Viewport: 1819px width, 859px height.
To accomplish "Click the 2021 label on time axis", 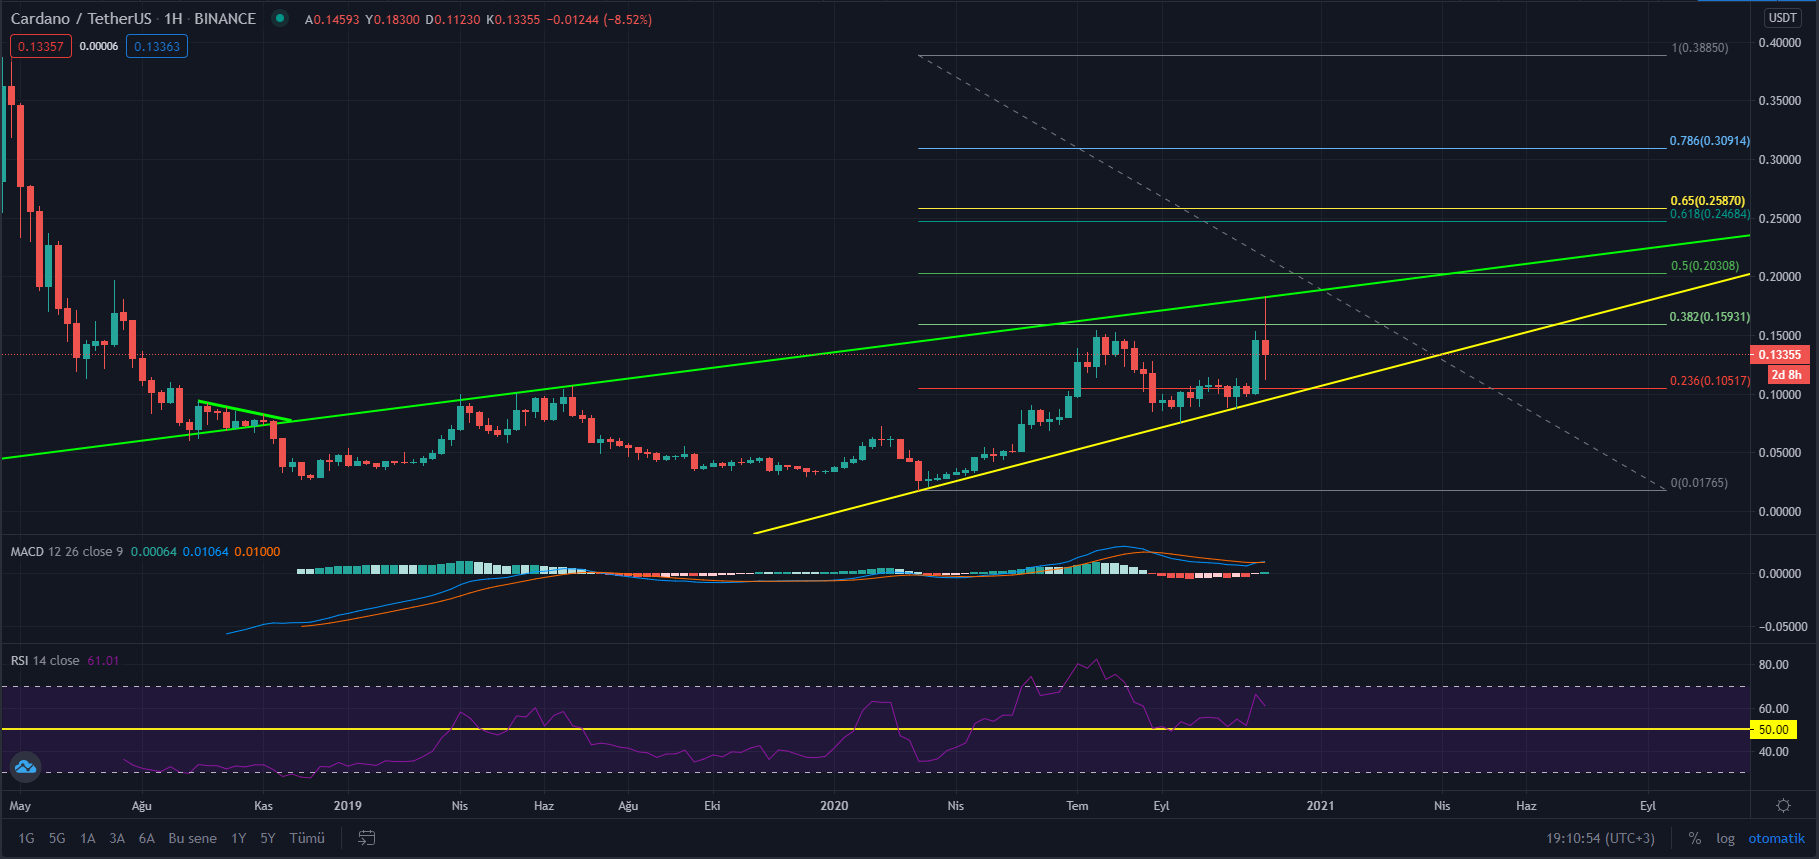I will point(1320,806).
